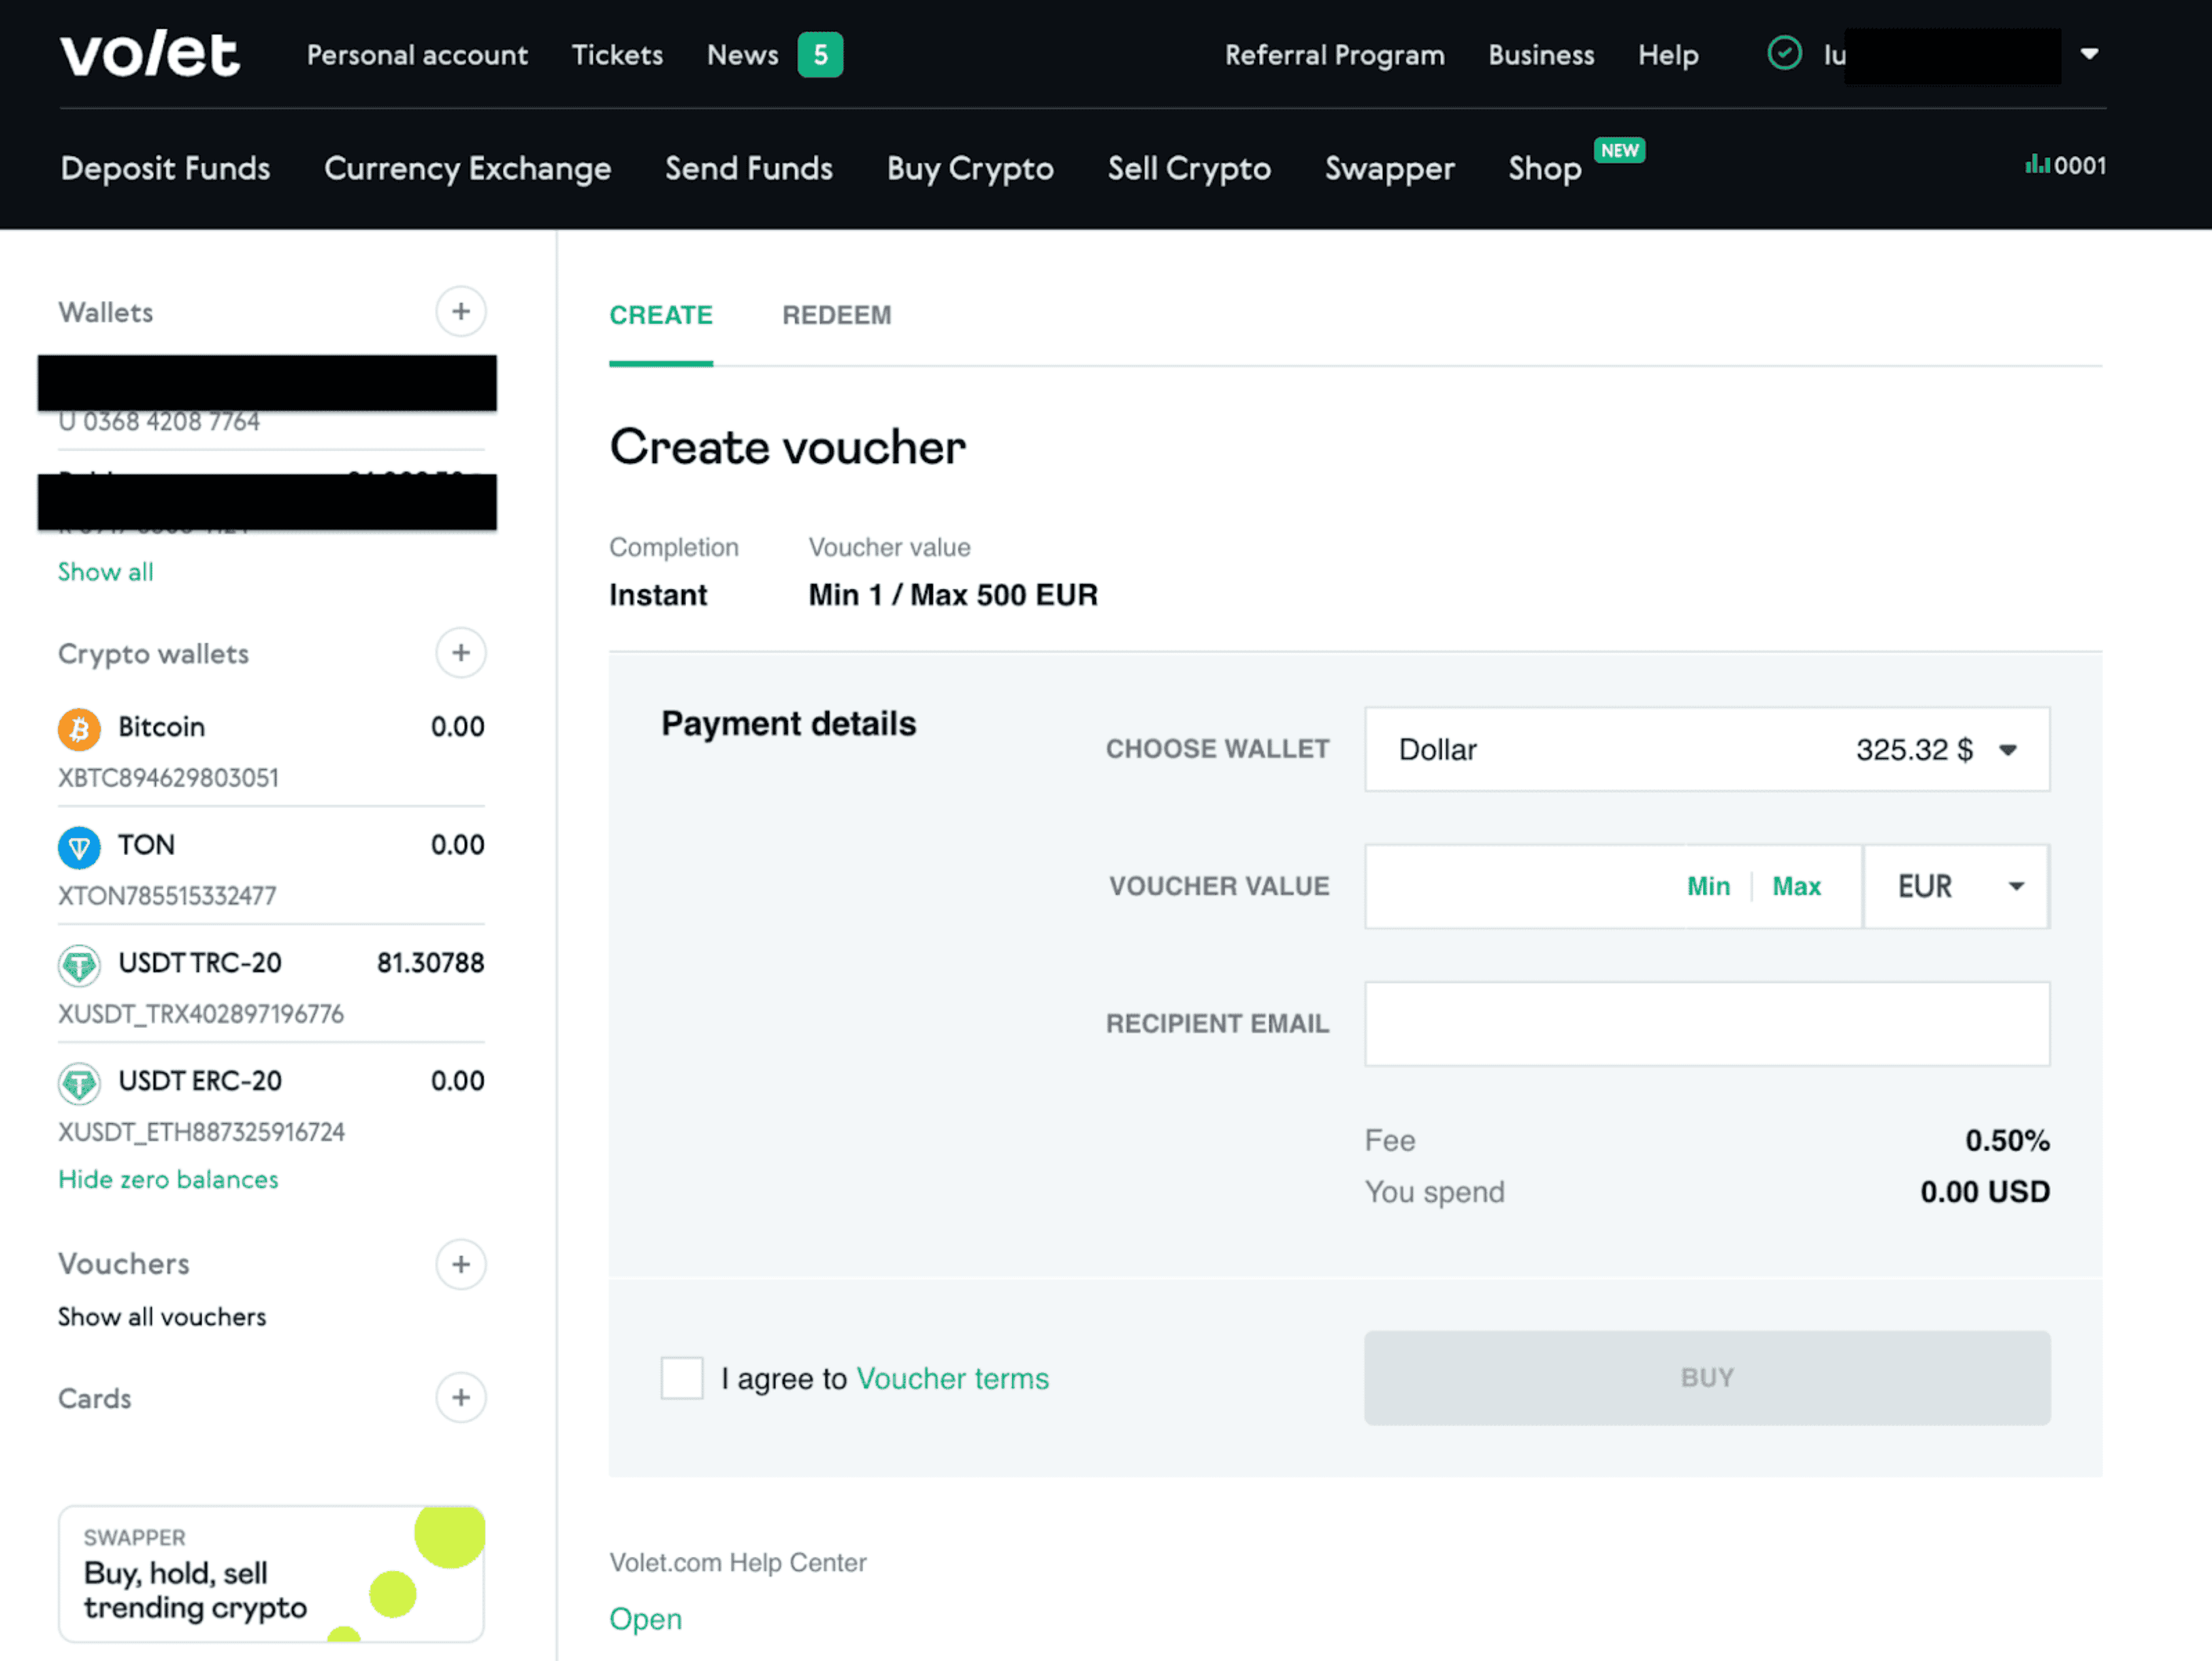Viewport: 2212px width, 1661px height.
Task: Click the USDT TRC-20 Tether icon
Action: (79, 965)
